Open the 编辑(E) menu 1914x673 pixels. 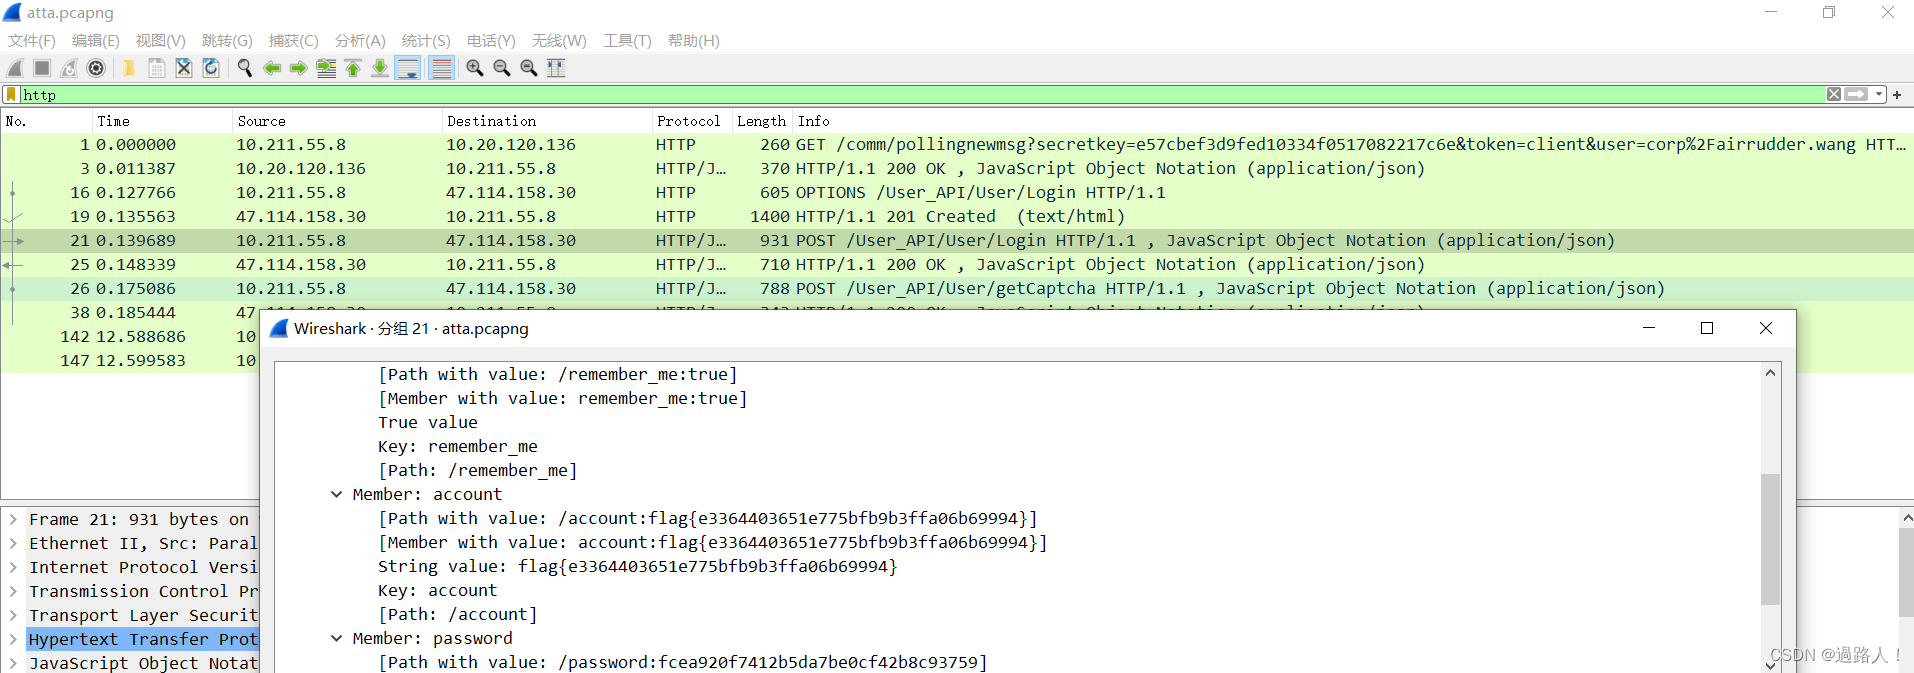(x=95, y=41)
